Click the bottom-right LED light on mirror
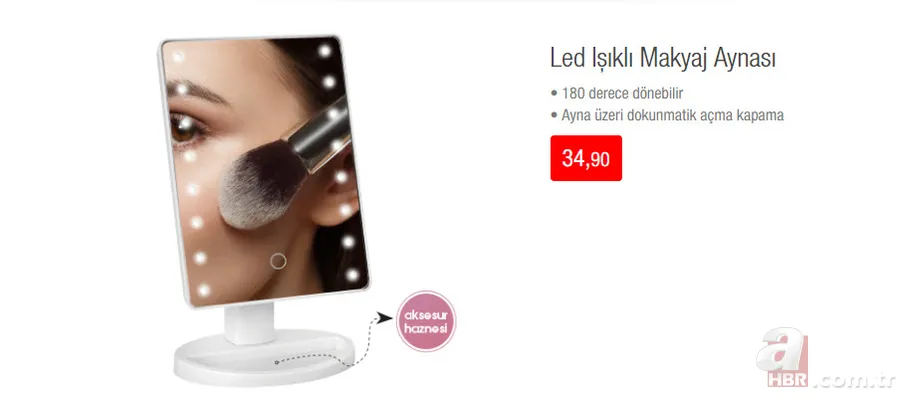Viewport: 900px width, 400px height. tap(352, 274)
